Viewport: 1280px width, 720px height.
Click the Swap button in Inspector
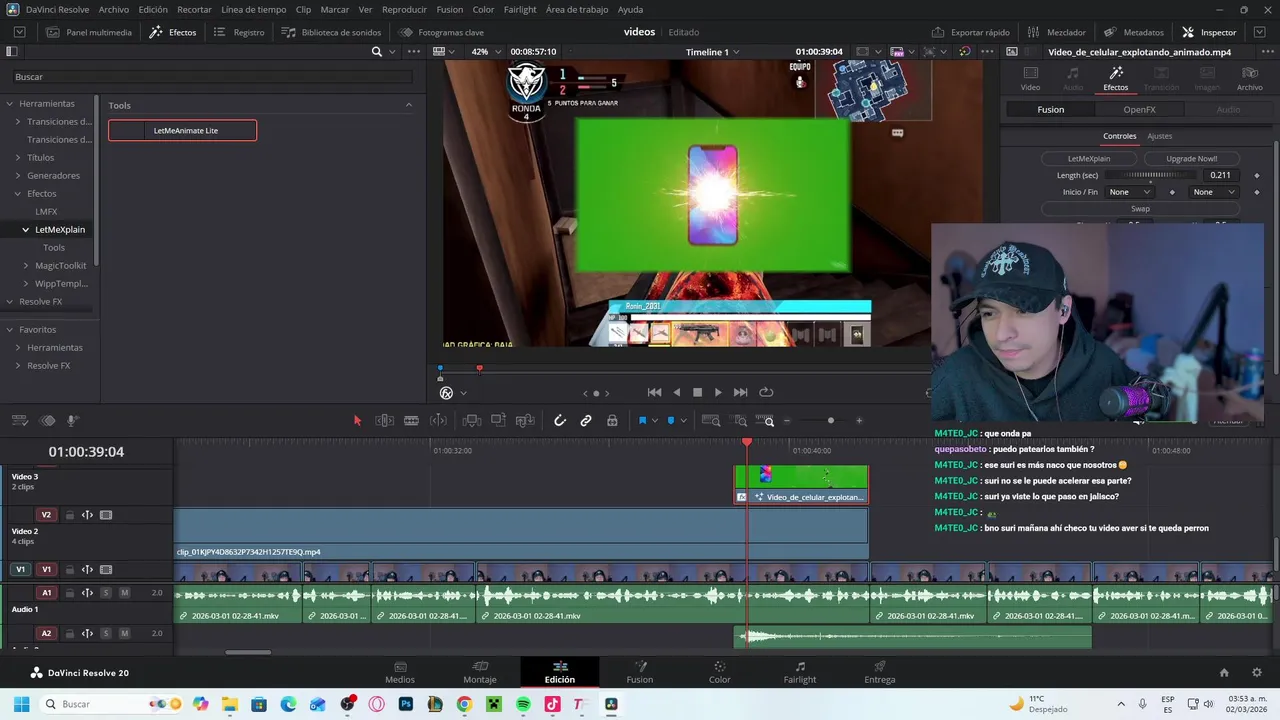pos(1140,209)
